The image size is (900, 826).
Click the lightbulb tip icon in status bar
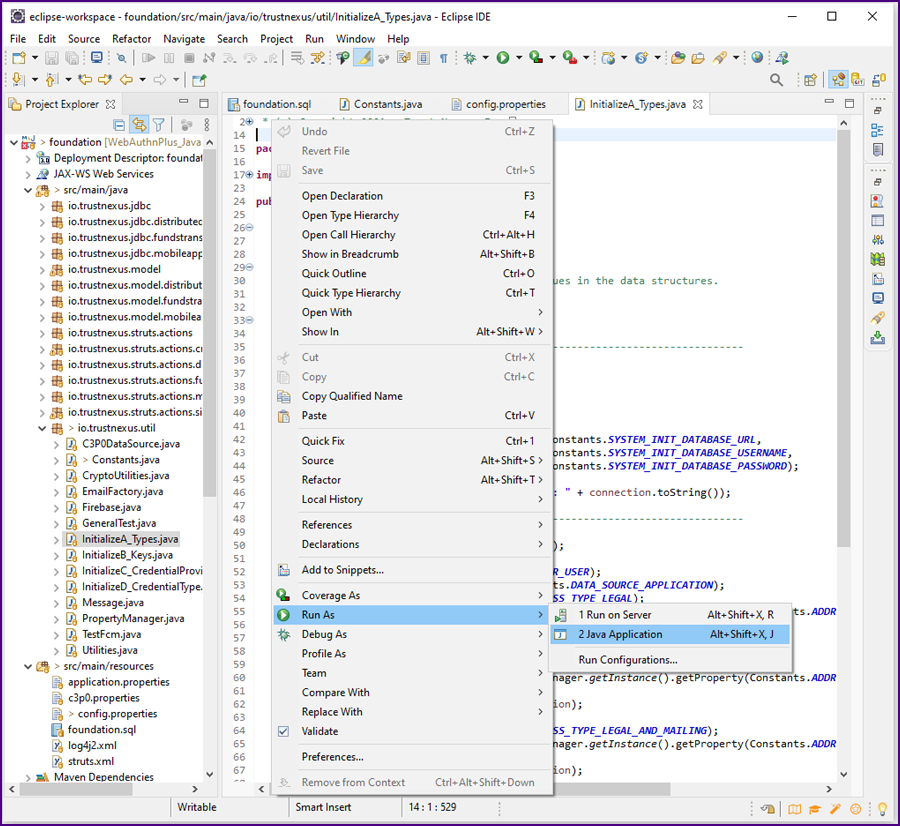pyautogui.click(x=882, y=809)
